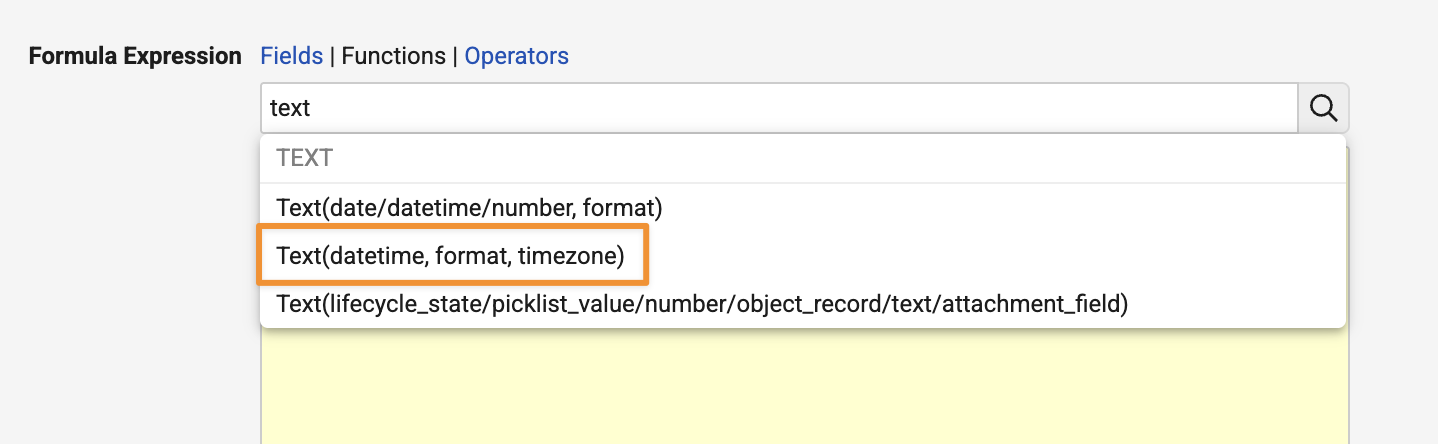The image size is (1438, 444).
Task: Show available Fields for the formula
Action: pyautogui.click(x=291, y=56)
